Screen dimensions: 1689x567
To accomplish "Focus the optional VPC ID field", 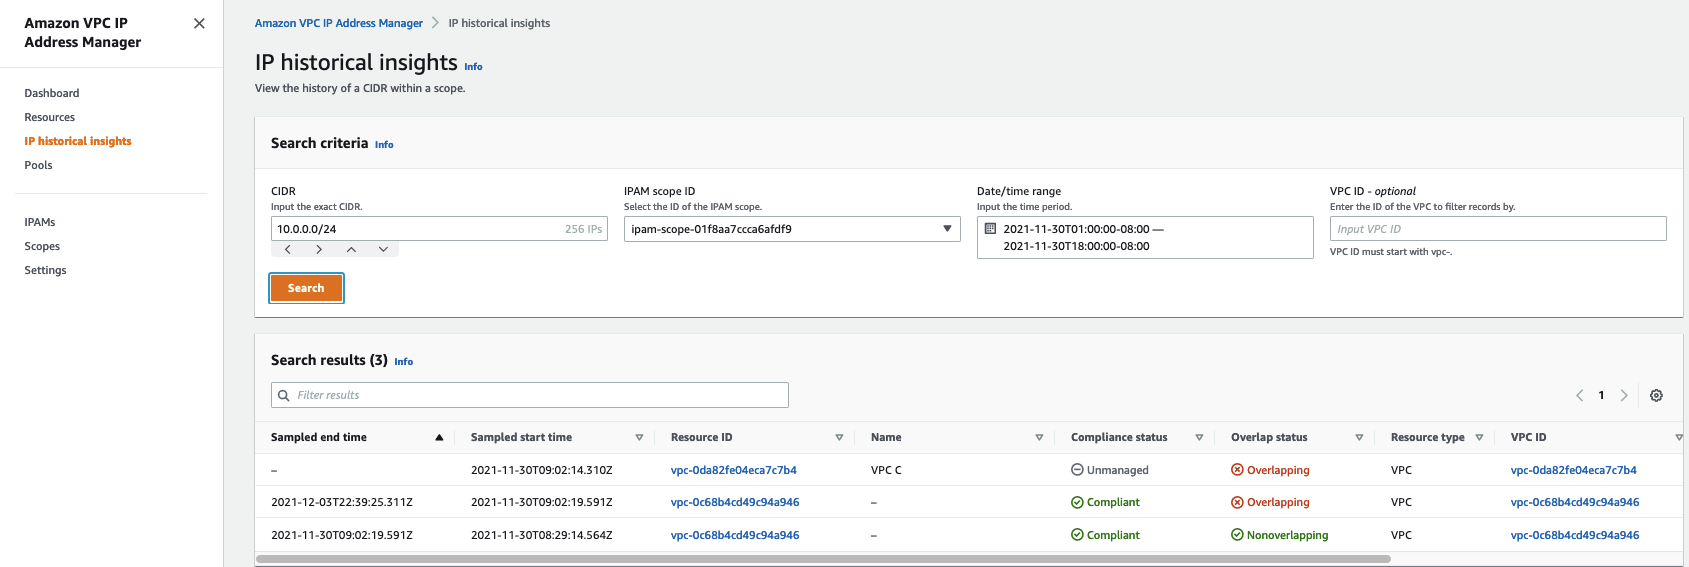I will (1498, 229).
